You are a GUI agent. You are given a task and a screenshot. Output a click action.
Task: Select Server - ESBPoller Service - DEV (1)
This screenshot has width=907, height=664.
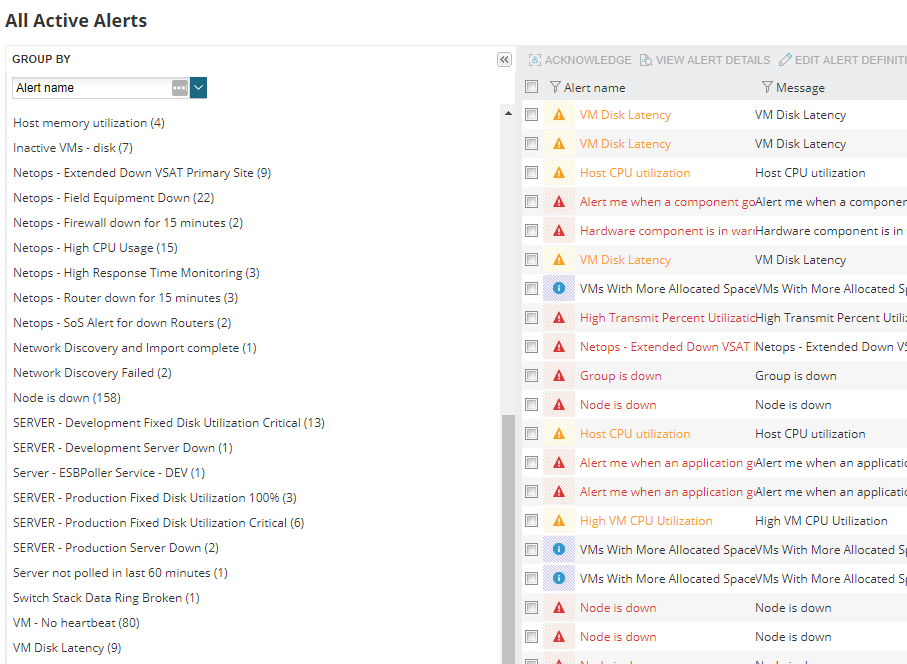(109, 473)
